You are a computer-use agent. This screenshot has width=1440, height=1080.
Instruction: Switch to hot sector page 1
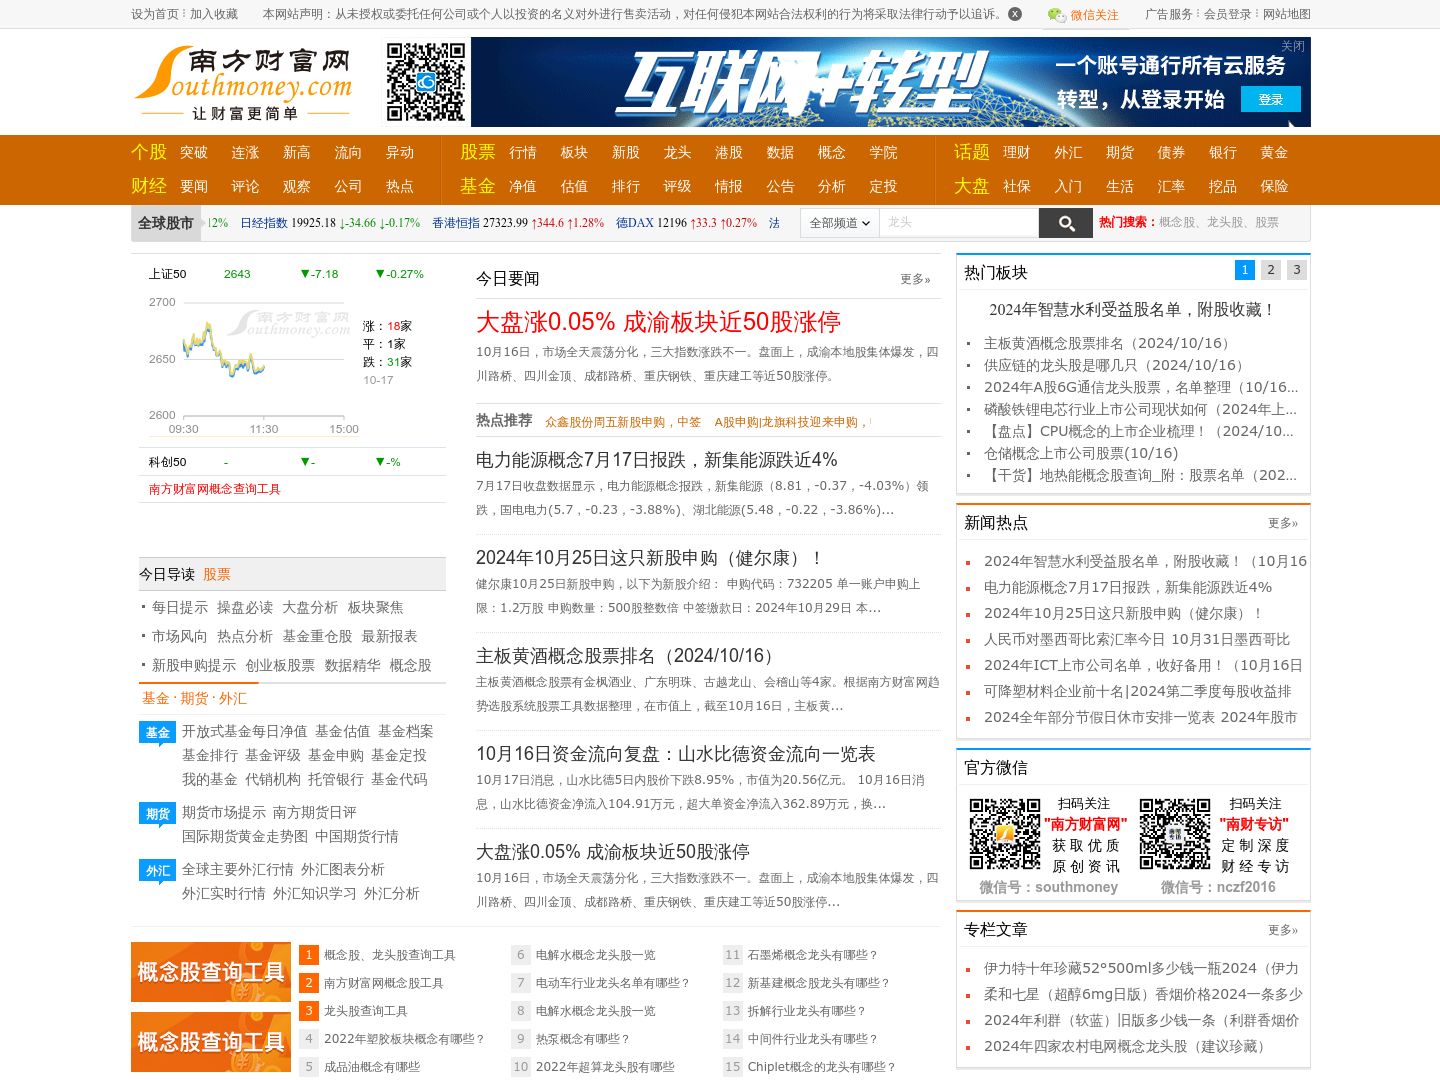pyautogui.click(x=1245, y=270)
